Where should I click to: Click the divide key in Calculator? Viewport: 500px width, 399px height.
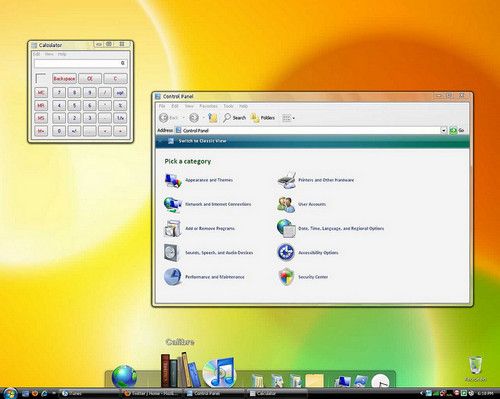(105, 92)
